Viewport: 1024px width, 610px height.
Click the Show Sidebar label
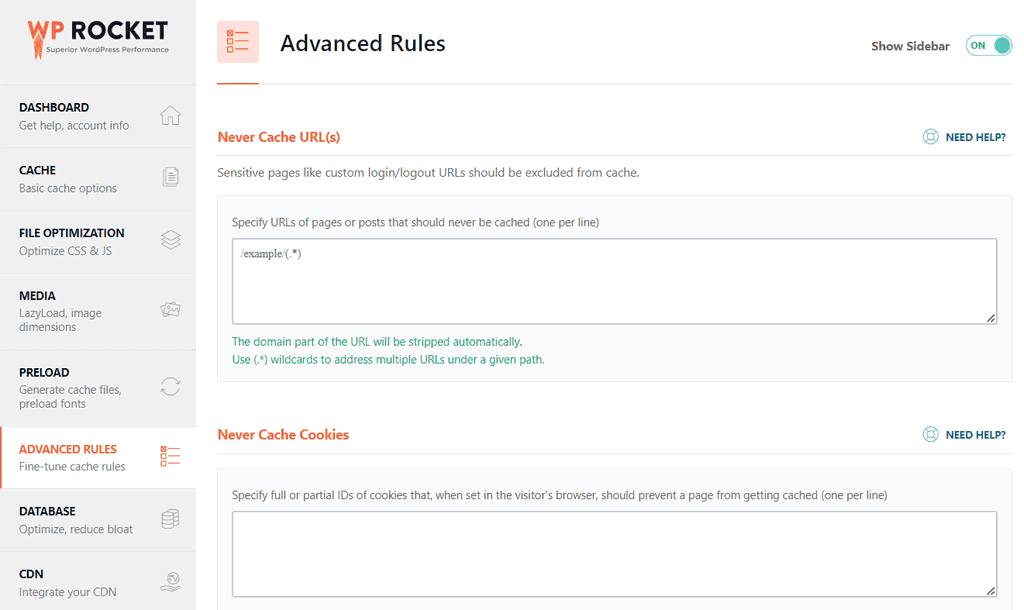click(910, 46)
